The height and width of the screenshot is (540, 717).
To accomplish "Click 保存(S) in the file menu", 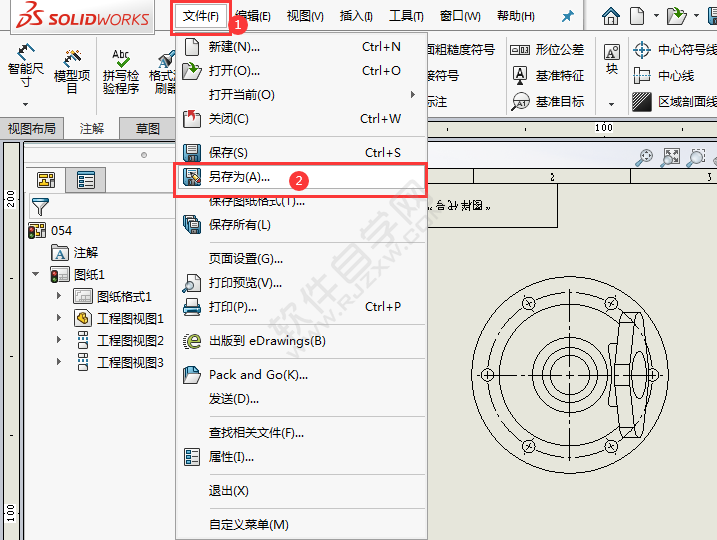I will (x=301, y=152).
